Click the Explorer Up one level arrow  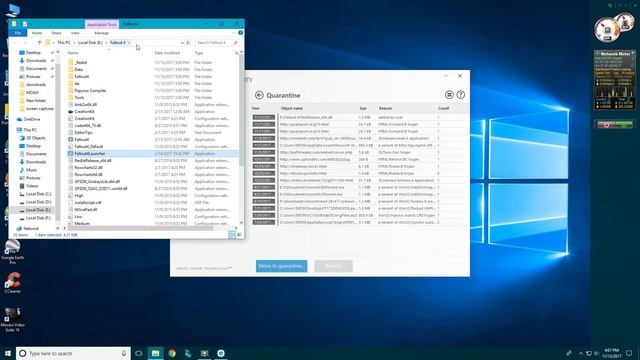click(x=39, y=42)
